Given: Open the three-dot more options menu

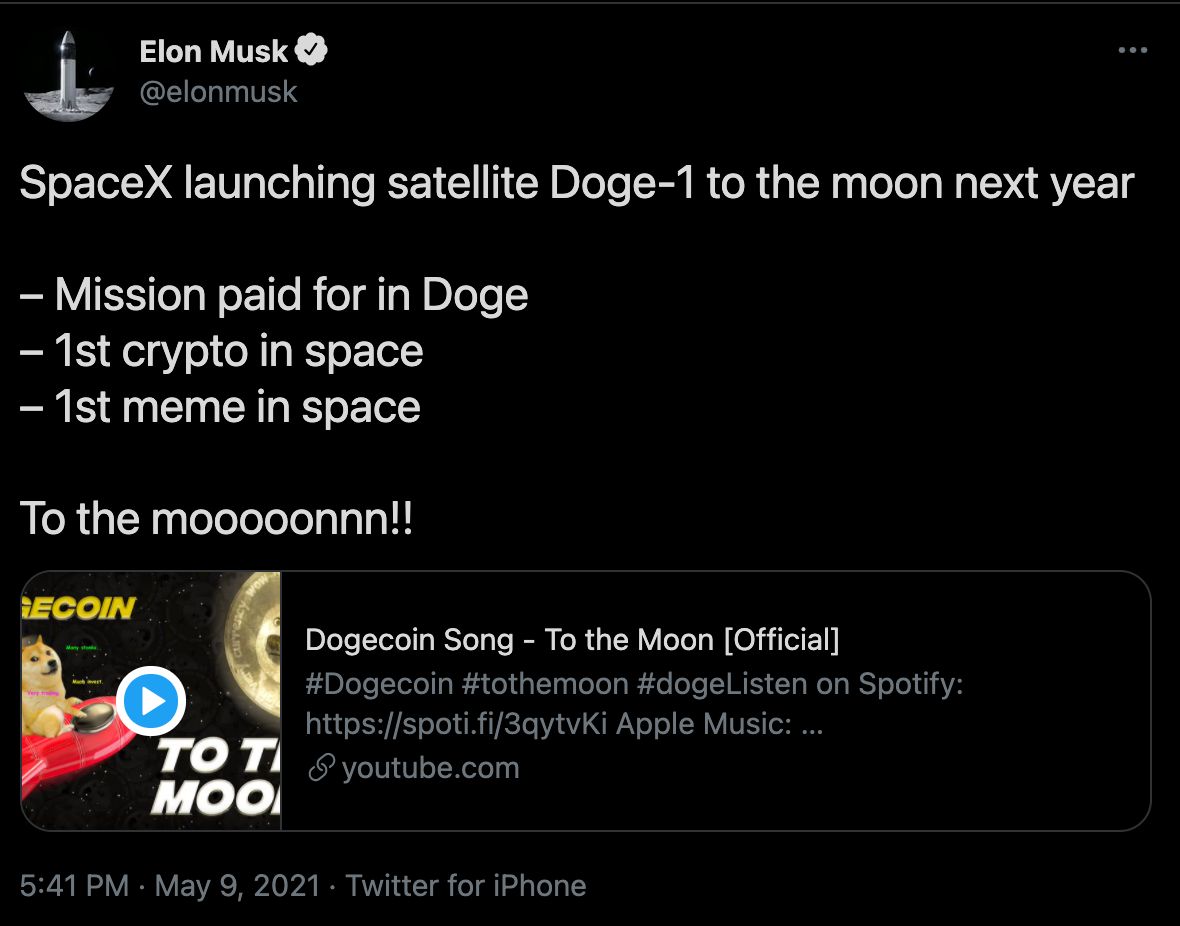Looking at the screenshot, I should [1132, 50].
